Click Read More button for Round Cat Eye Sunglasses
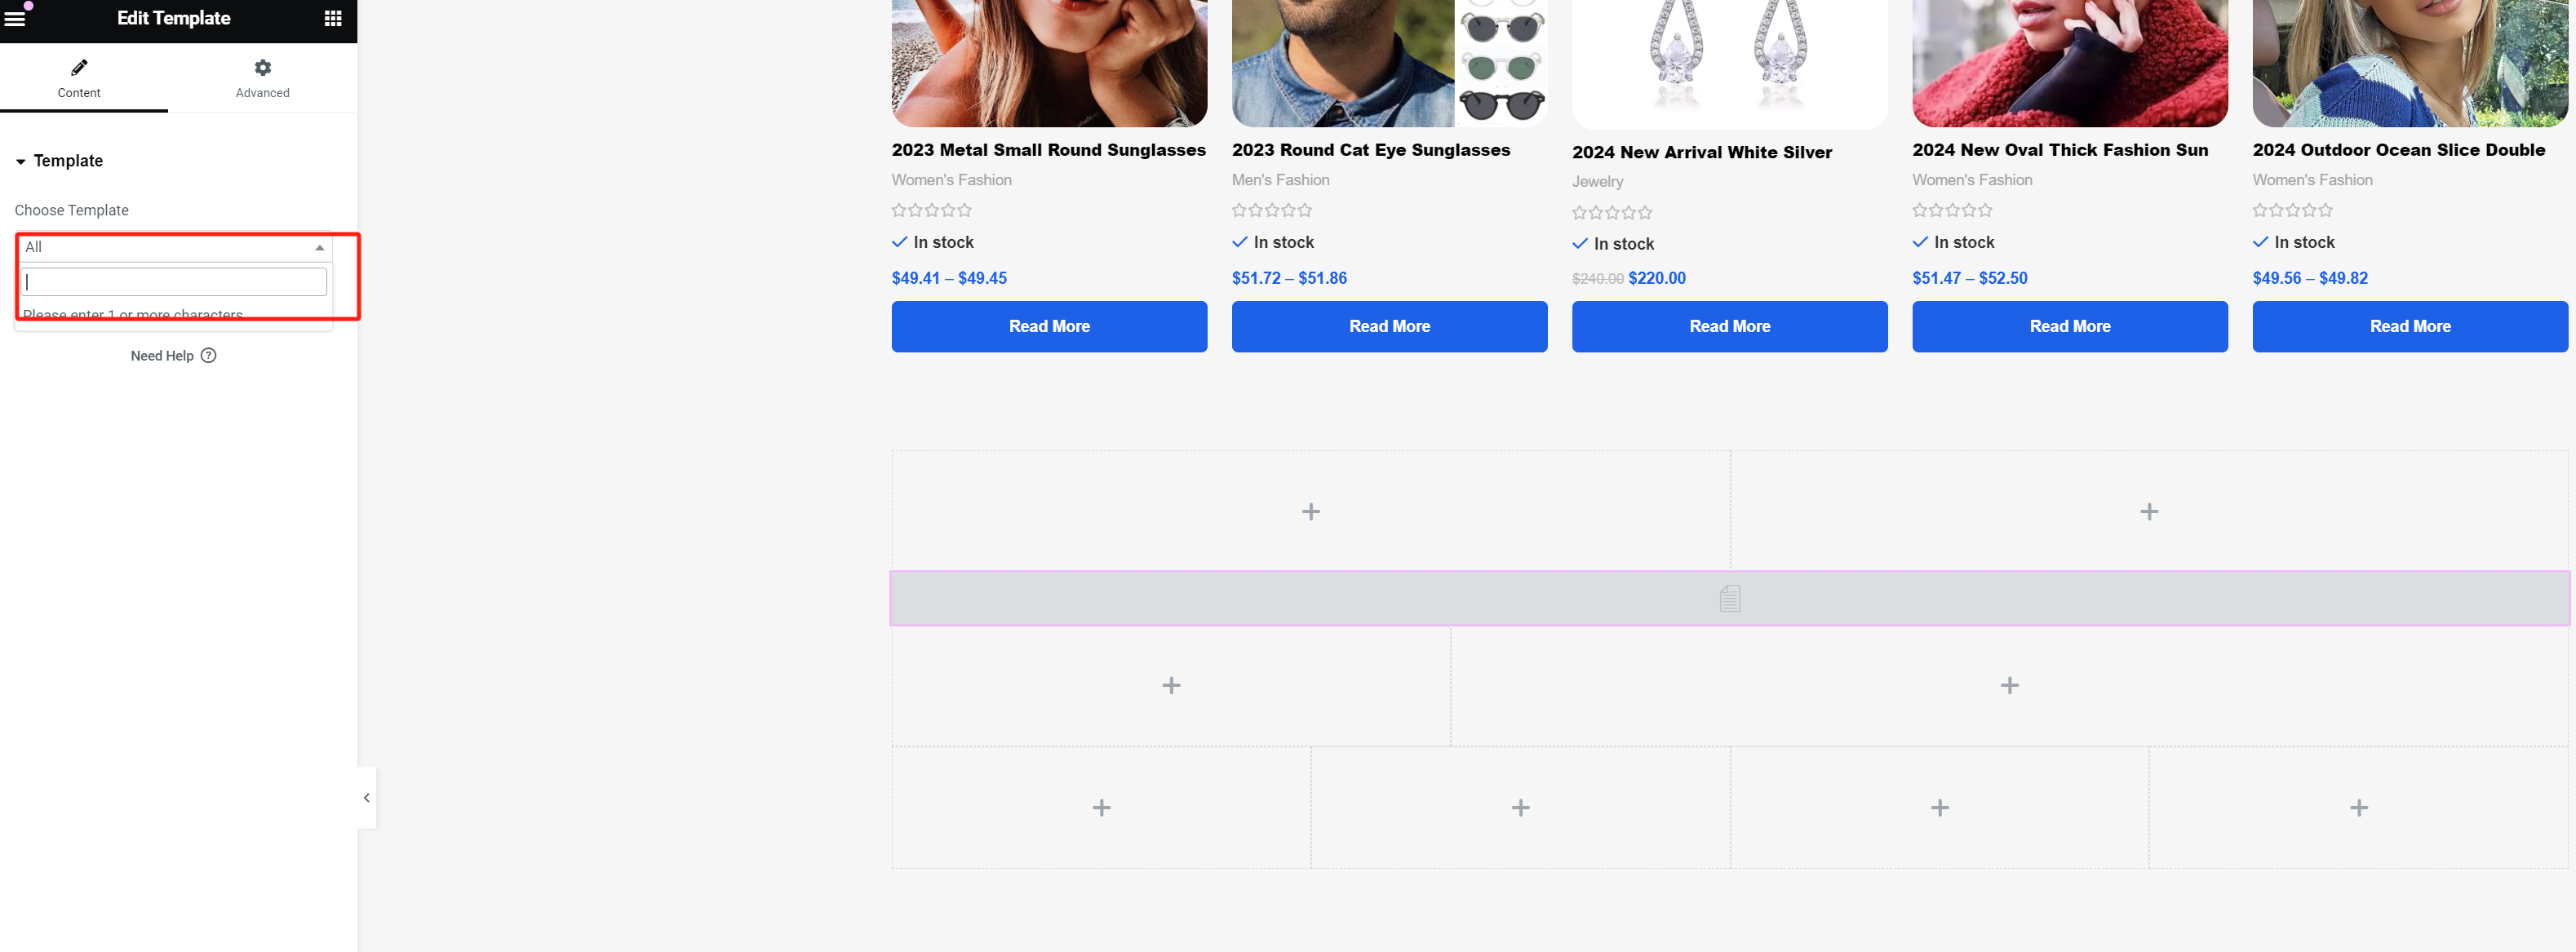 click(x=1390, y=325)
